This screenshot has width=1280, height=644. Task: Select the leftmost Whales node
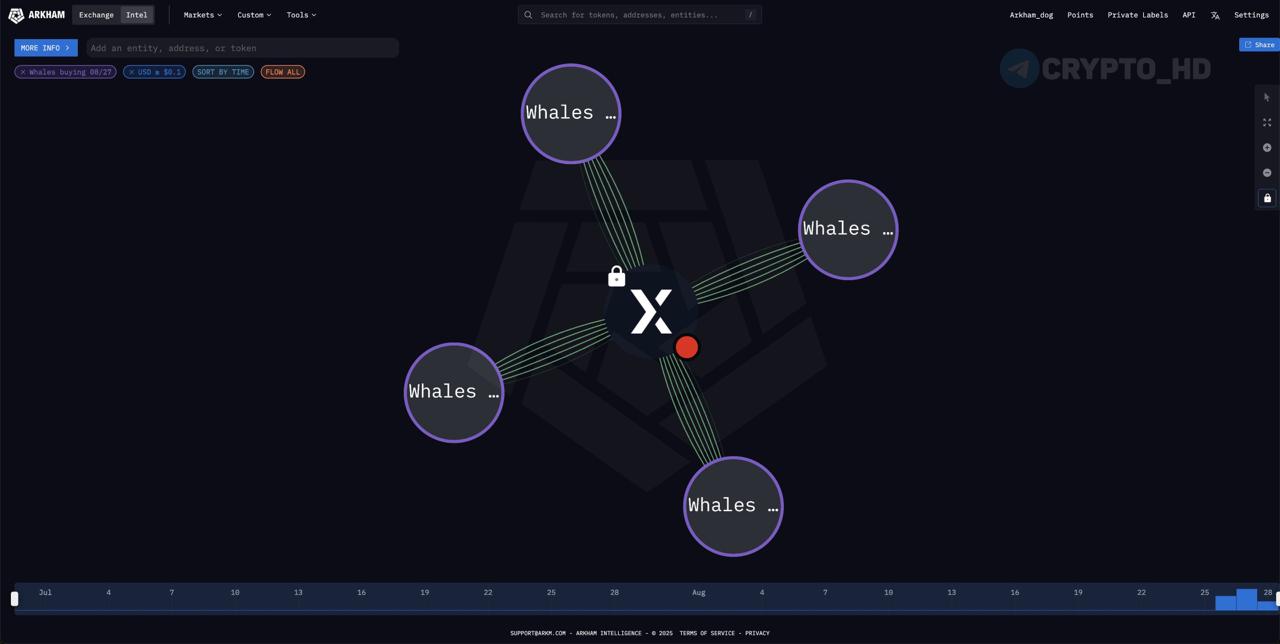[454, 392]
